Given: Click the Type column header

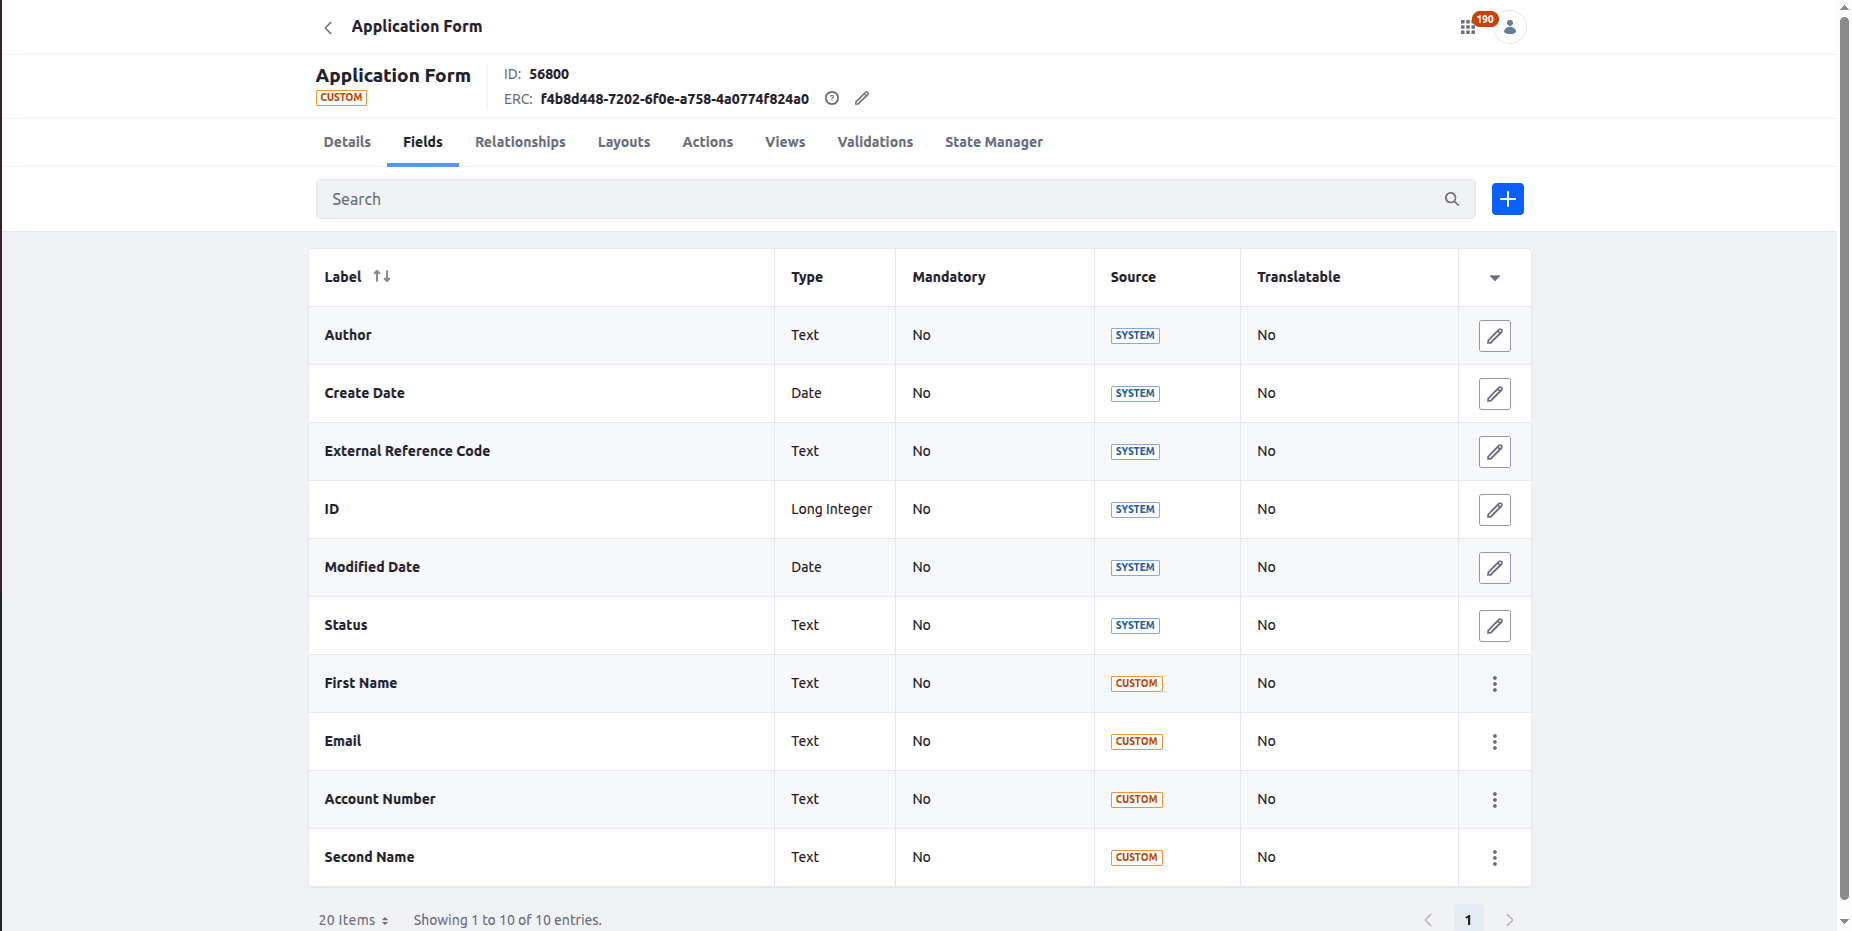Looking at the screenshot, I should [807, 277].
